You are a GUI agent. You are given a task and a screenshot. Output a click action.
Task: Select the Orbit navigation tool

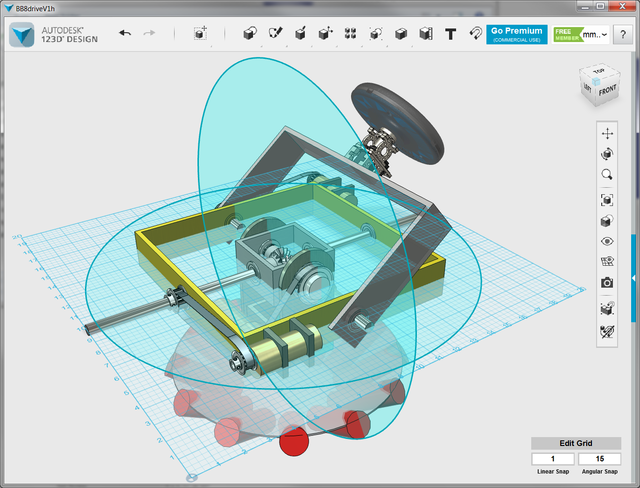[607, 154]
